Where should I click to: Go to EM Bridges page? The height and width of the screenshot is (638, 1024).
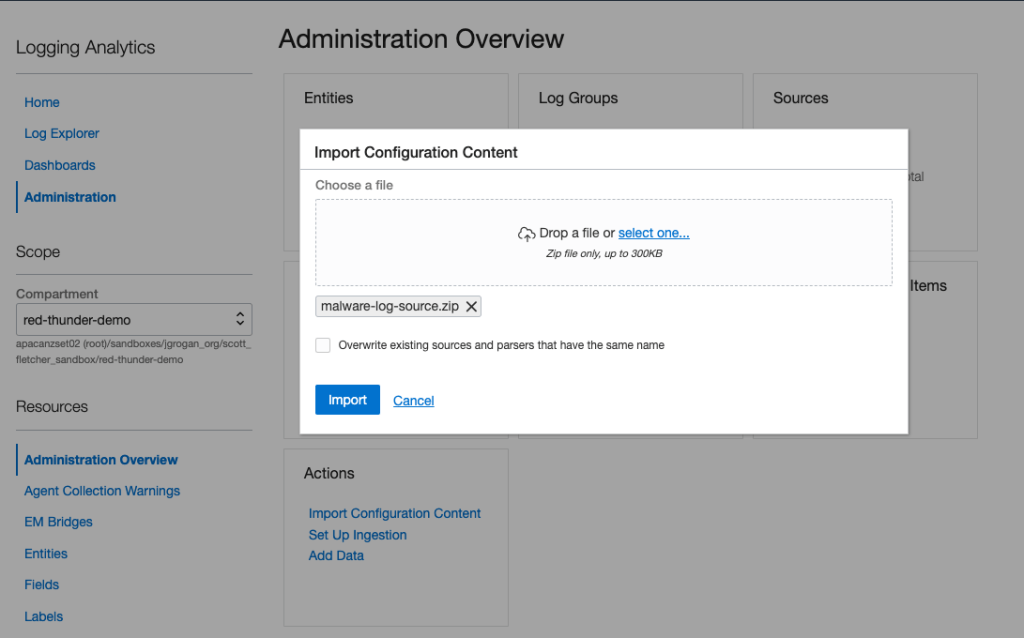tap(58, 522)
